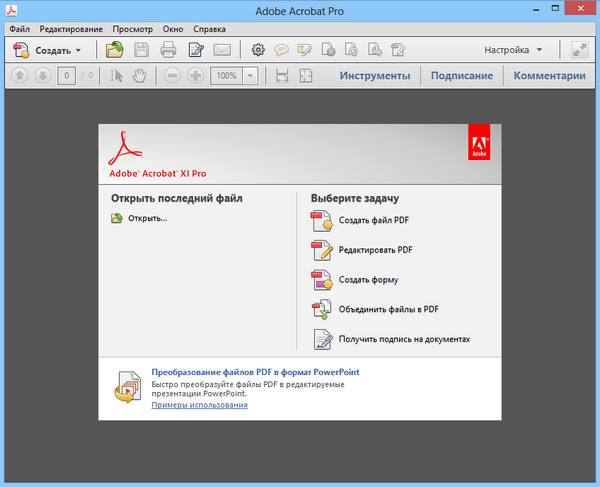Click the Примеры использования link
Viewport: 600px width, 487px height.
point(199,405)
